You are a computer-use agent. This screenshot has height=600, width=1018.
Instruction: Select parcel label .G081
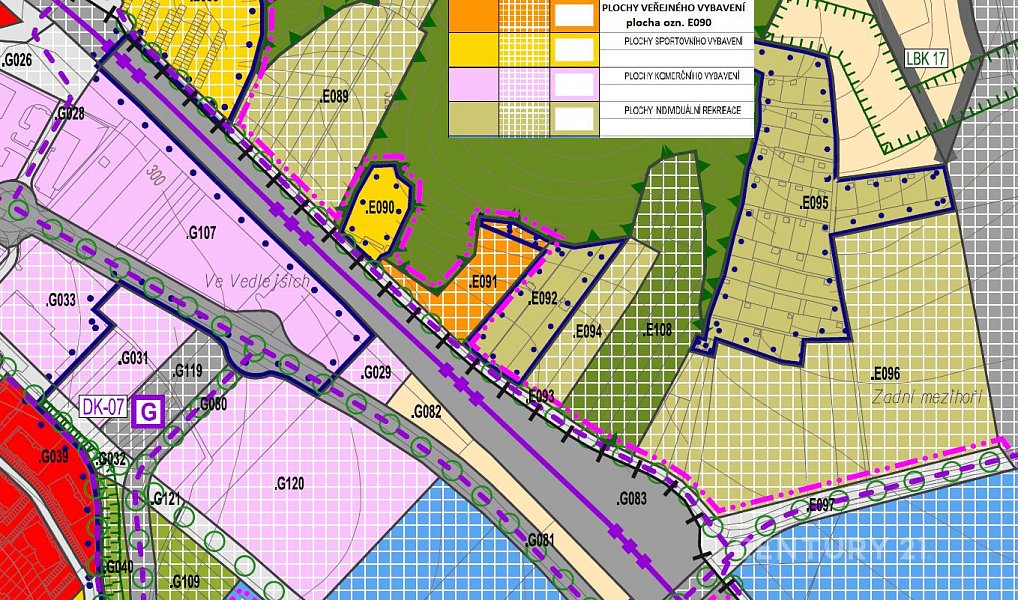[x=540, y=540]
